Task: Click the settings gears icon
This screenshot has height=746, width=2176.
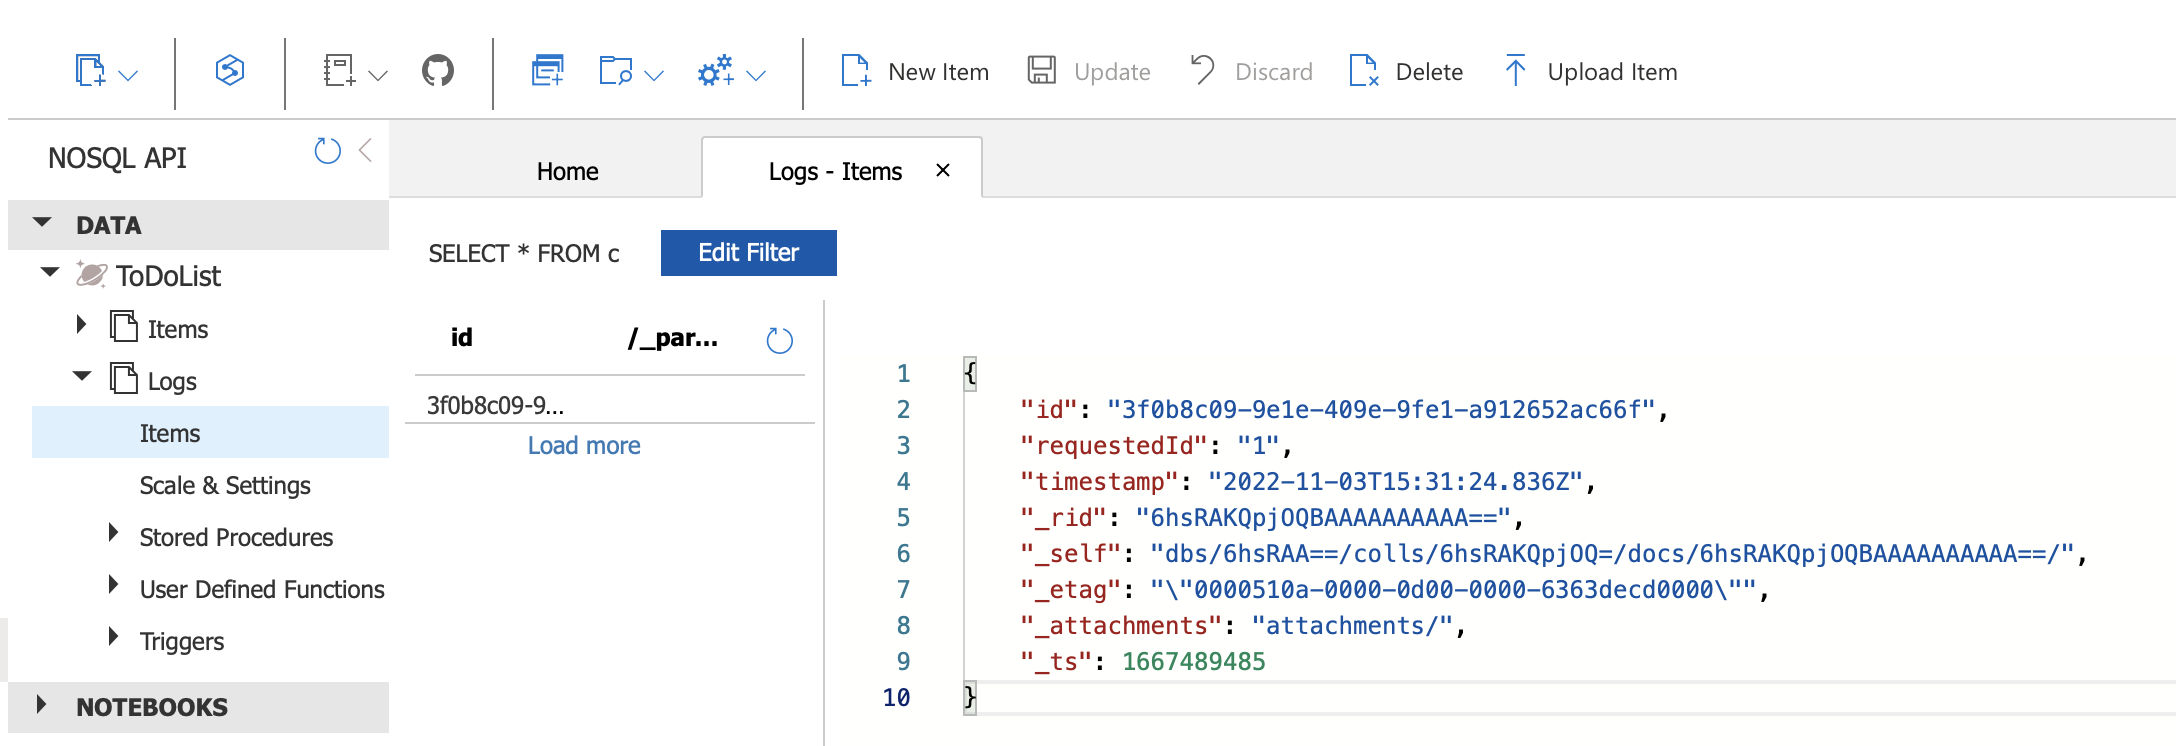Action: [x=716, y=71]
